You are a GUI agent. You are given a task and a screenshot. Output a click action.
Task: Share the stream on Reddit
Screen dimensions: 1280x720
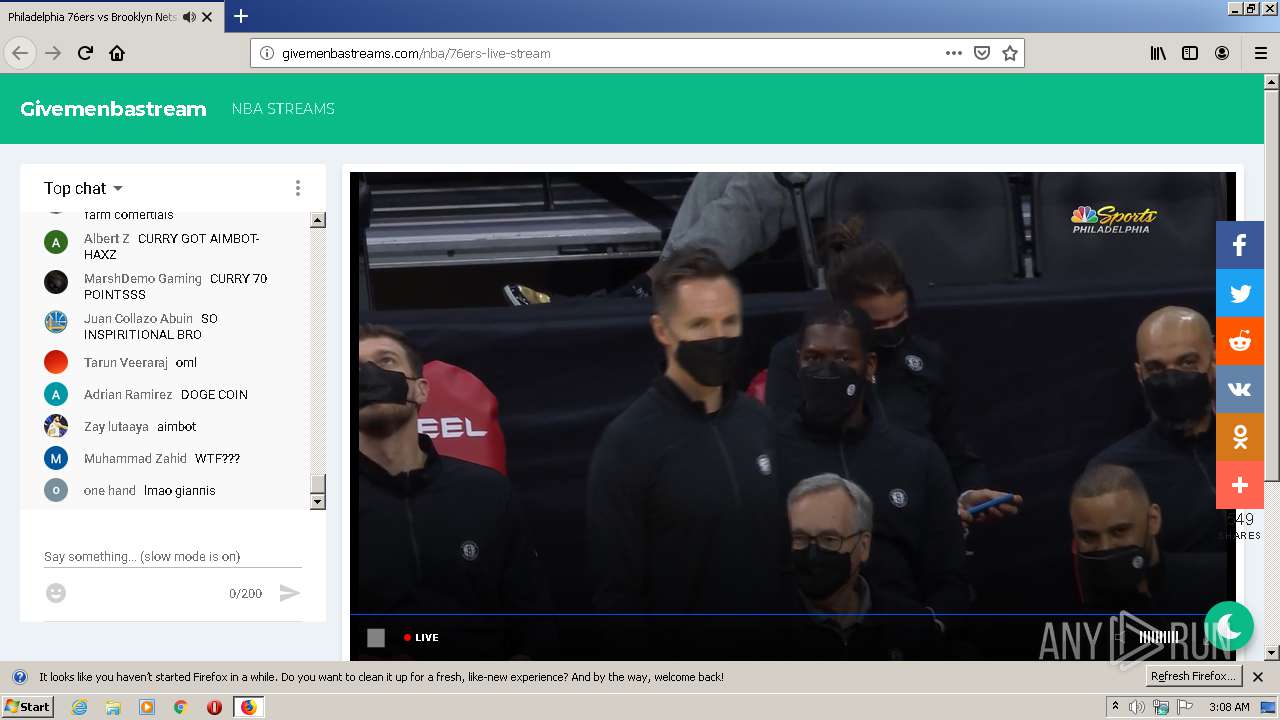point(1240,341)
